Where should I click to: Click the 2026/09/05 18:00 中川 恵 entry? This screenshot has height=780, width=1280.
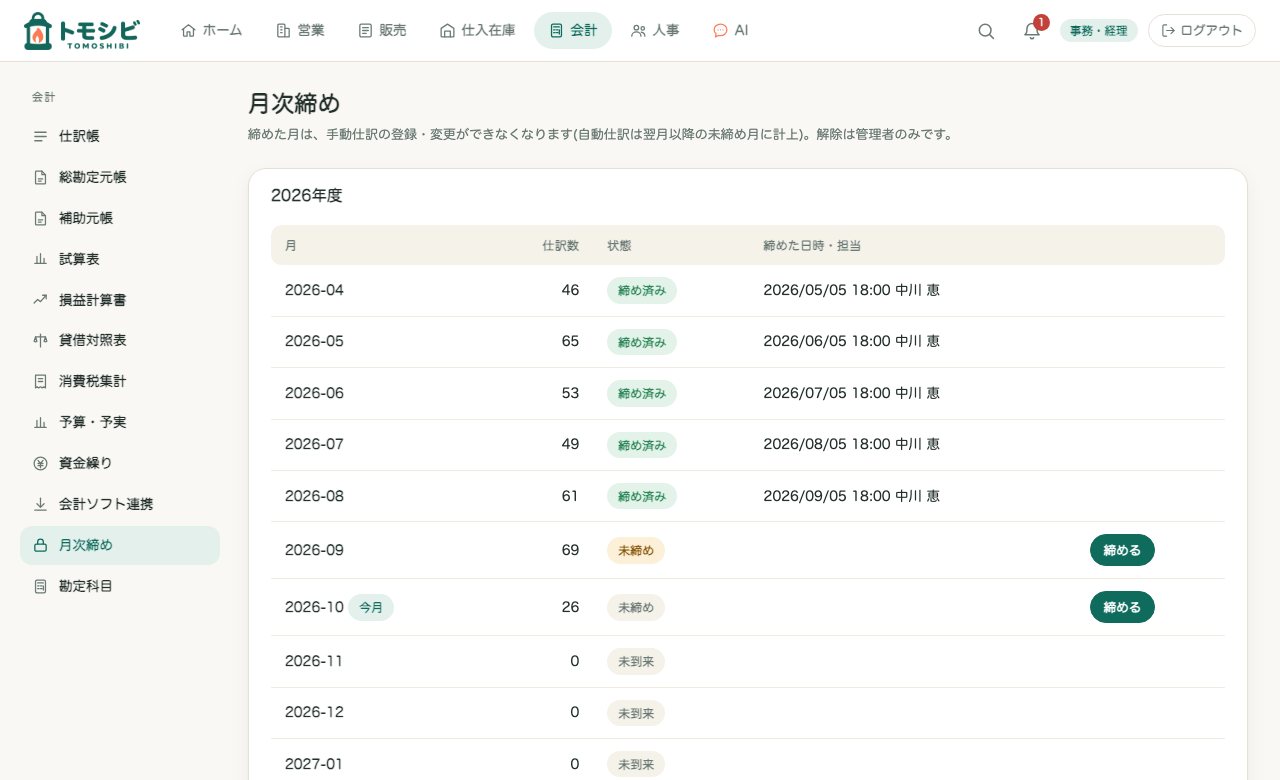(851, 496)
